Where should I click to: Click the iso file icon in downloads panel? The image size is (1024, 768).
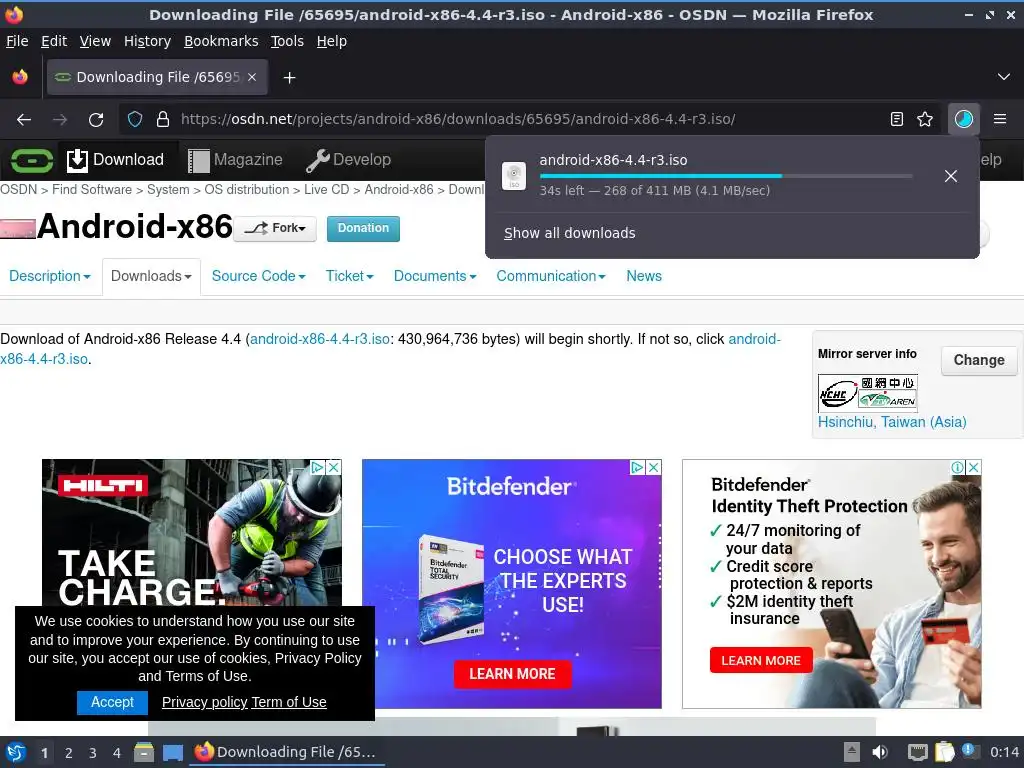click(x=514, y=176)
